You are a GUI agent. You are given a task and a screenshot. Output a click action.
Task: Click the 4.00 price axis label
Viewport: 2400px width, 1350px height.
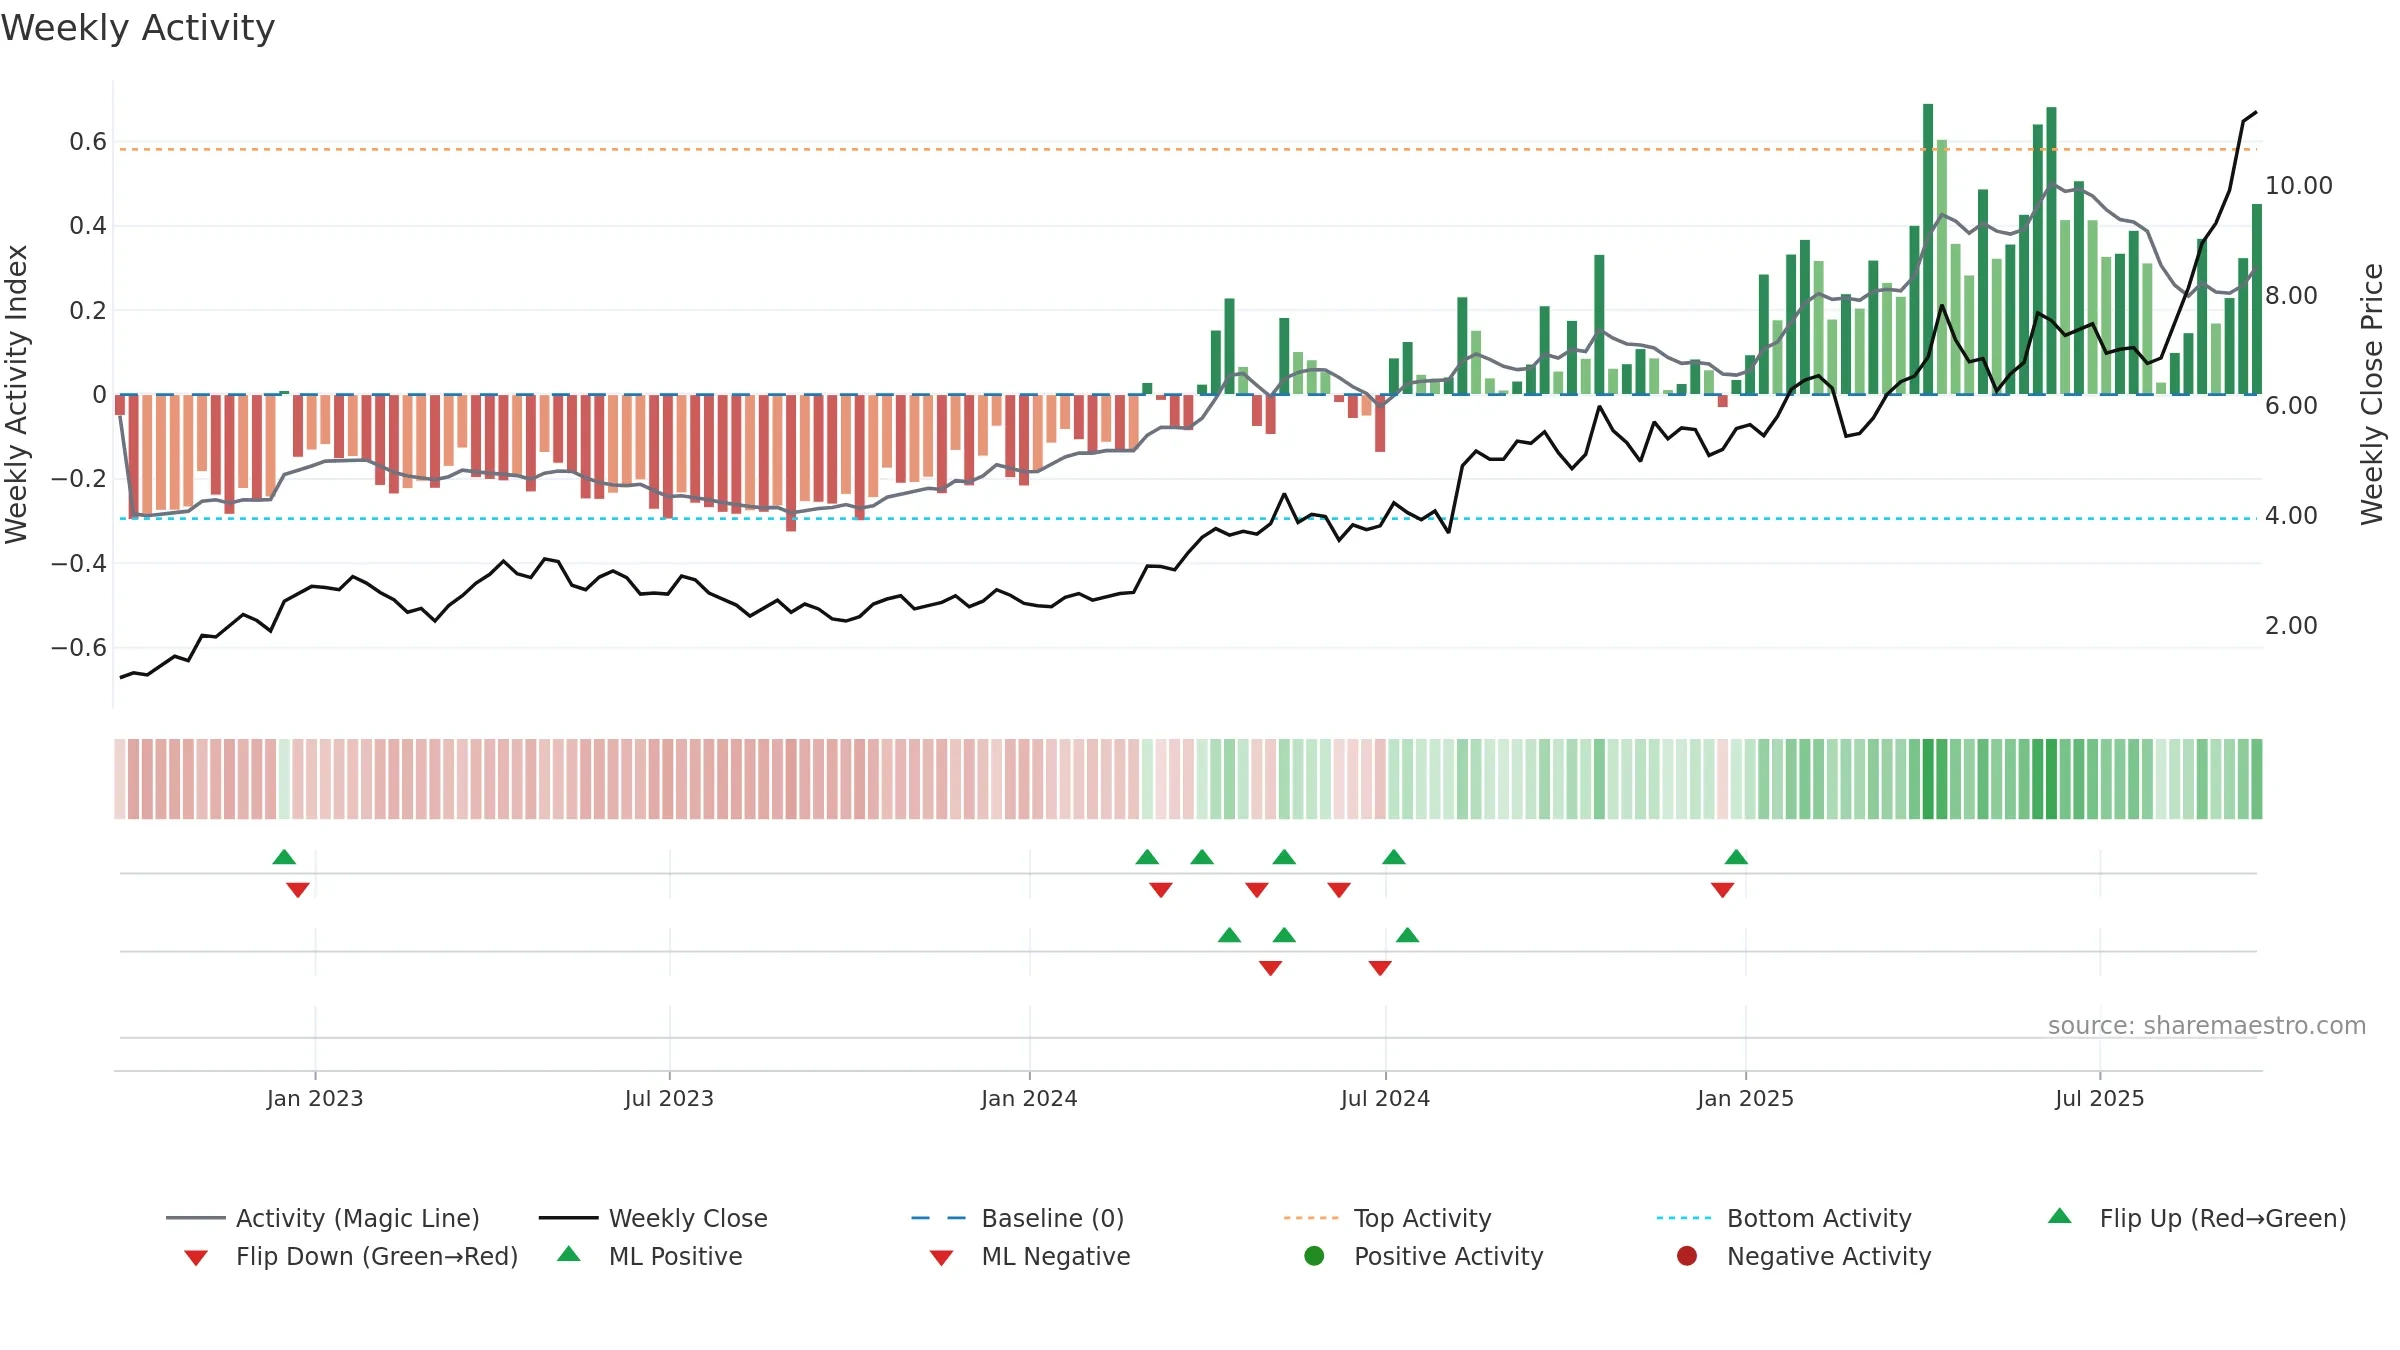pos(2291,515)
